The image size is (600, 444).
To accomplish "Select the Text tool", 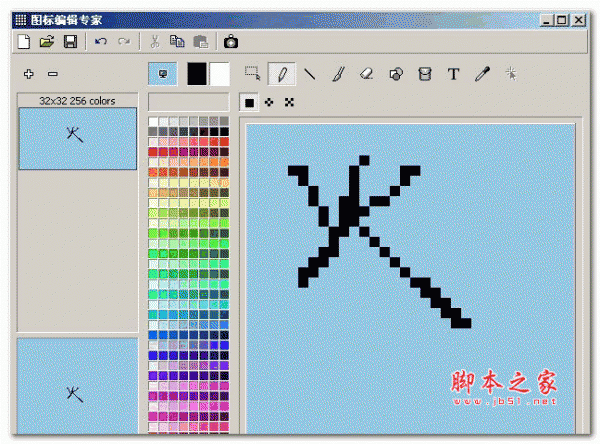I will (x=453, y=73).
